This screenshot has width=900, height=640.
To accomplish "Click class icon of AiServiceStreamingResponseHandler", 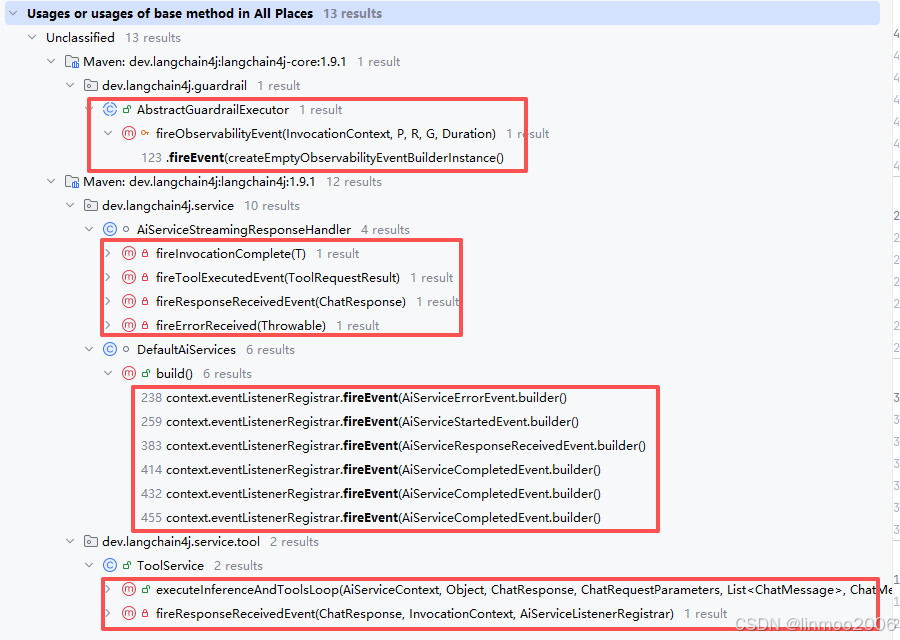I will click(x=110, y=230).
